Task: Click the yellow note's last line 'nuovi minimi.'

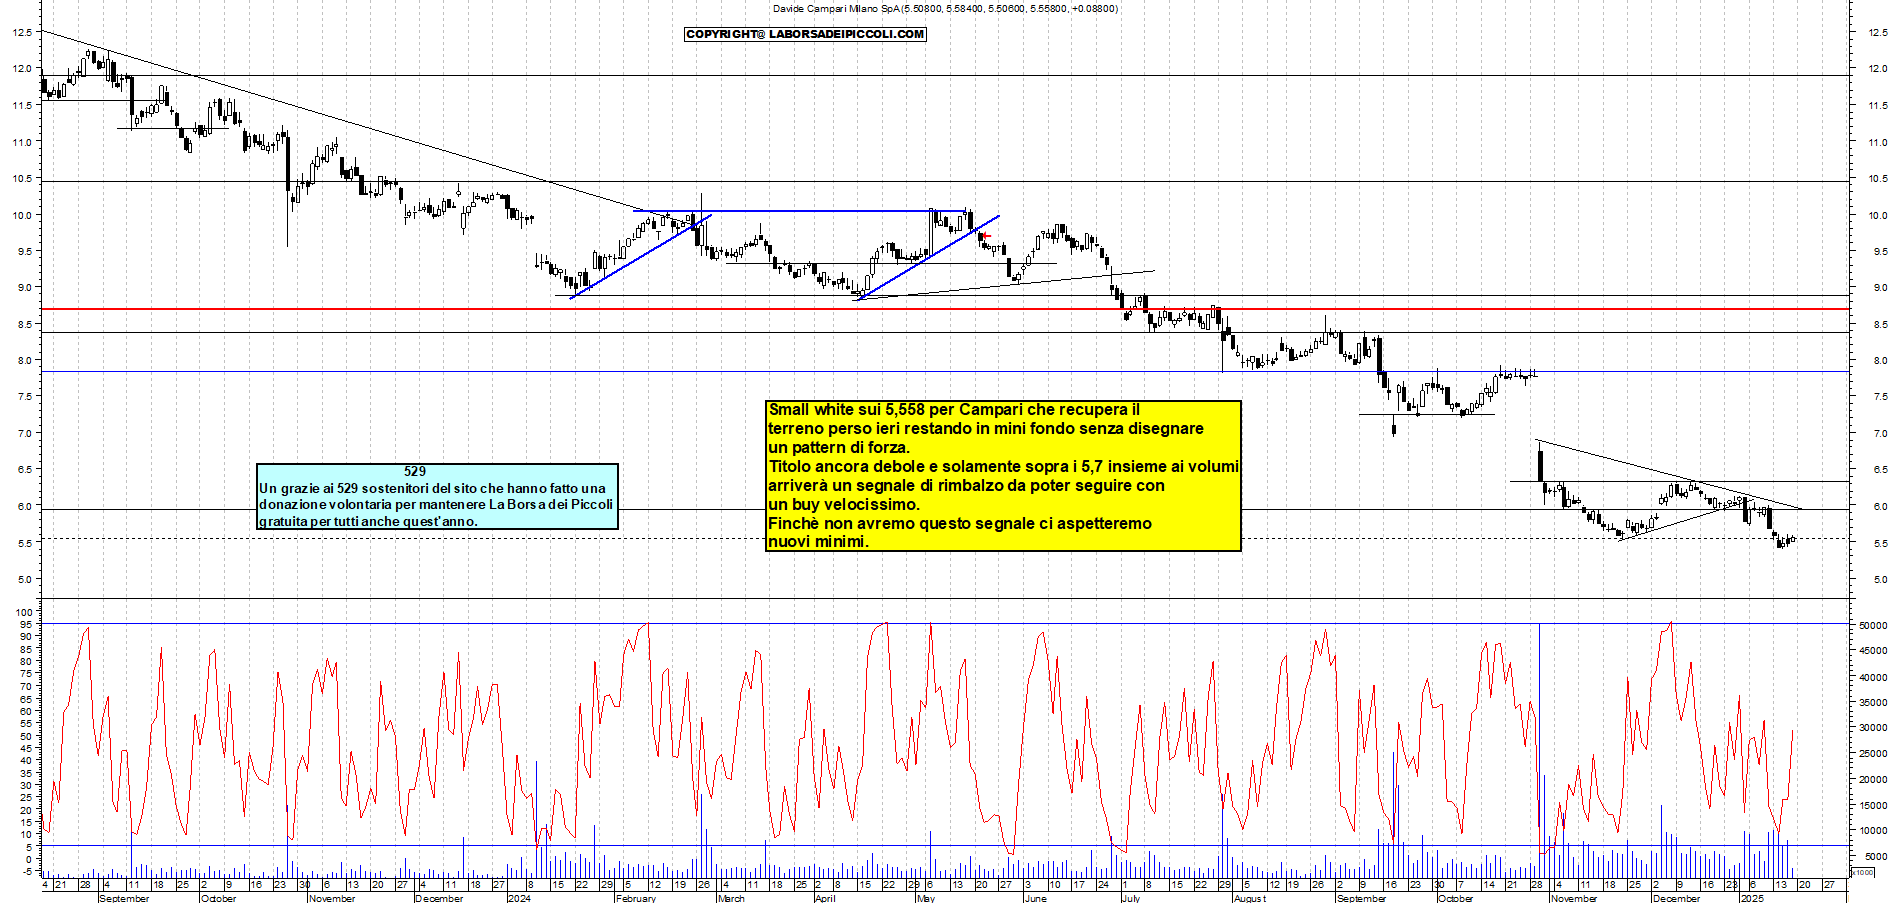Action: pyautogui.click(x=818, y=542)
